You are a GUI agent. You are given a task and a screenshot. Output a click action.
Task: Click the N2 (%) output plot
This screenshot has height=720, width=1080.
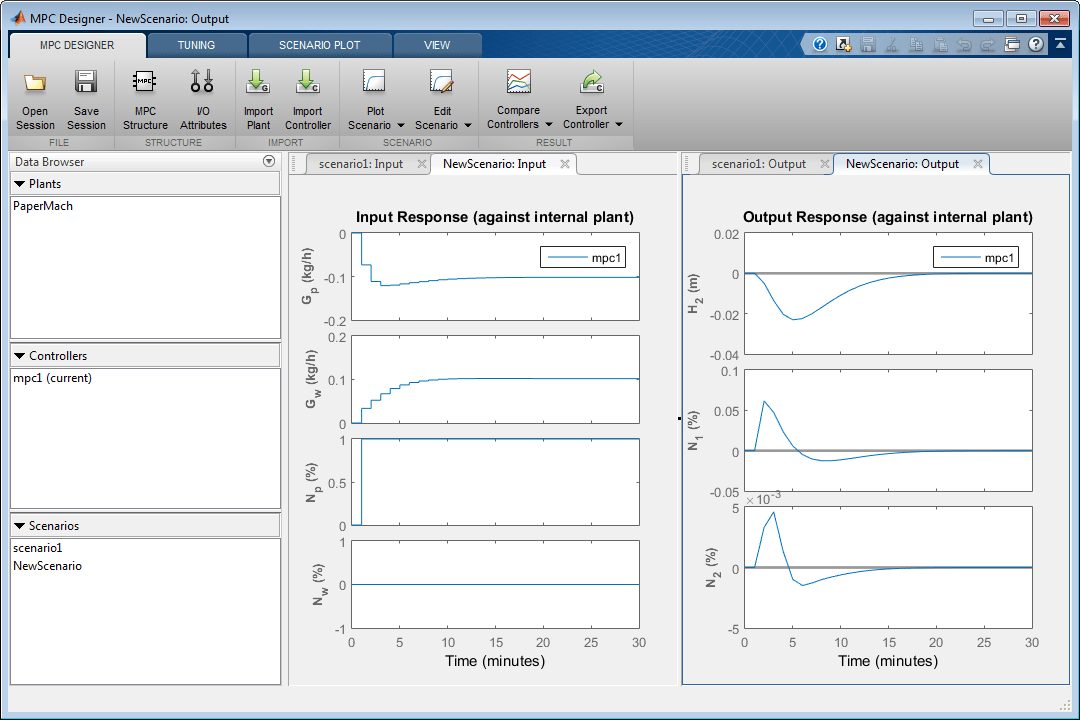tap(888, 567)
